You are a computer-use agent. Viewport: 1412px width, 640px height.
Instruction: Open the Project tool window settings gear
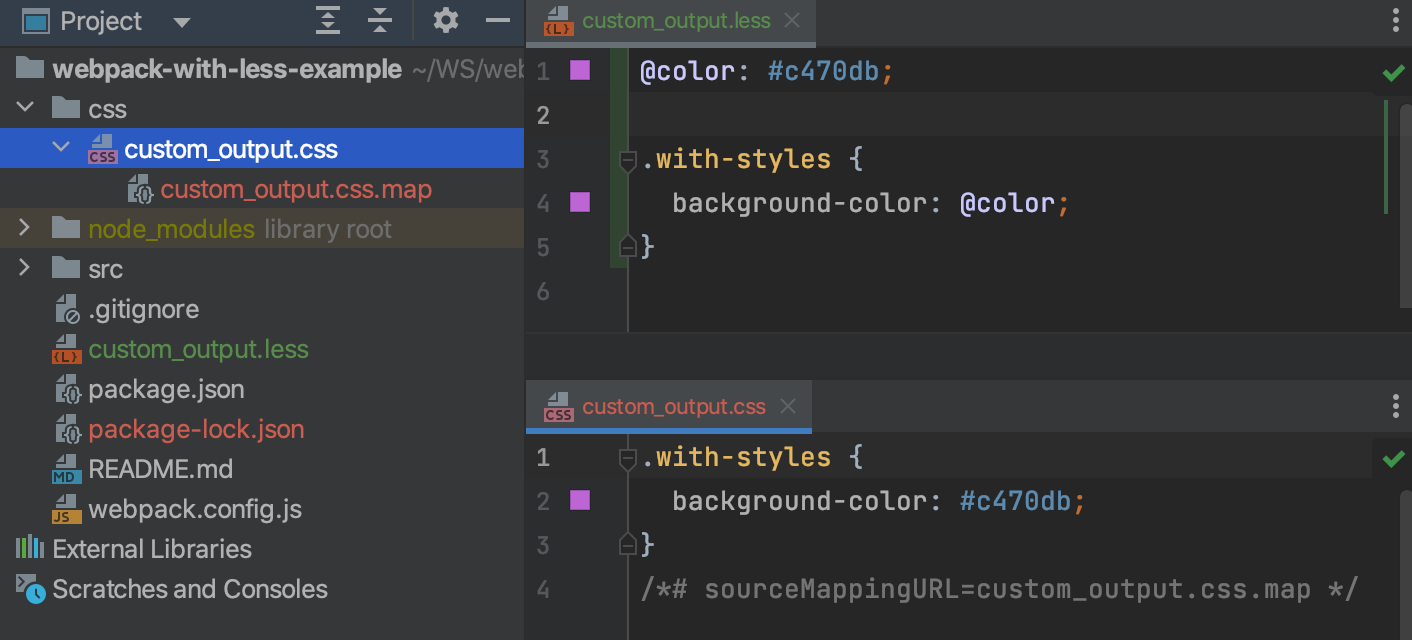point(445,20)
